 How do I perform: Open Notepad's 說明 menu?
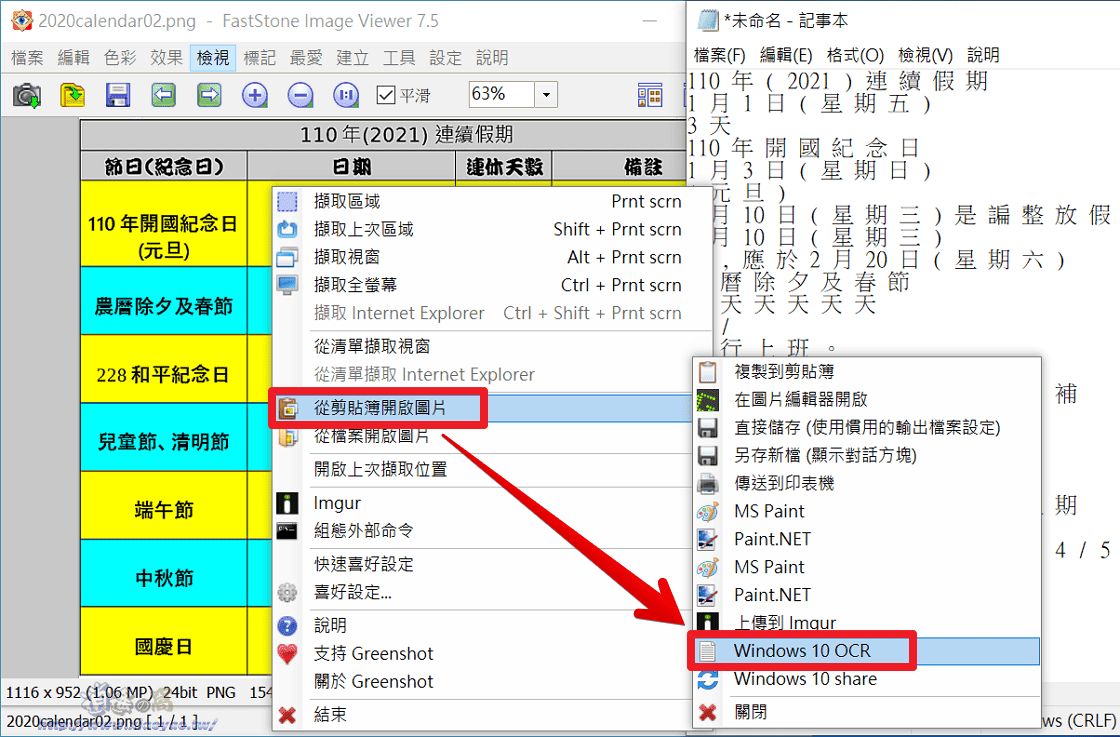pyautogui.click(x=983, y=55)
